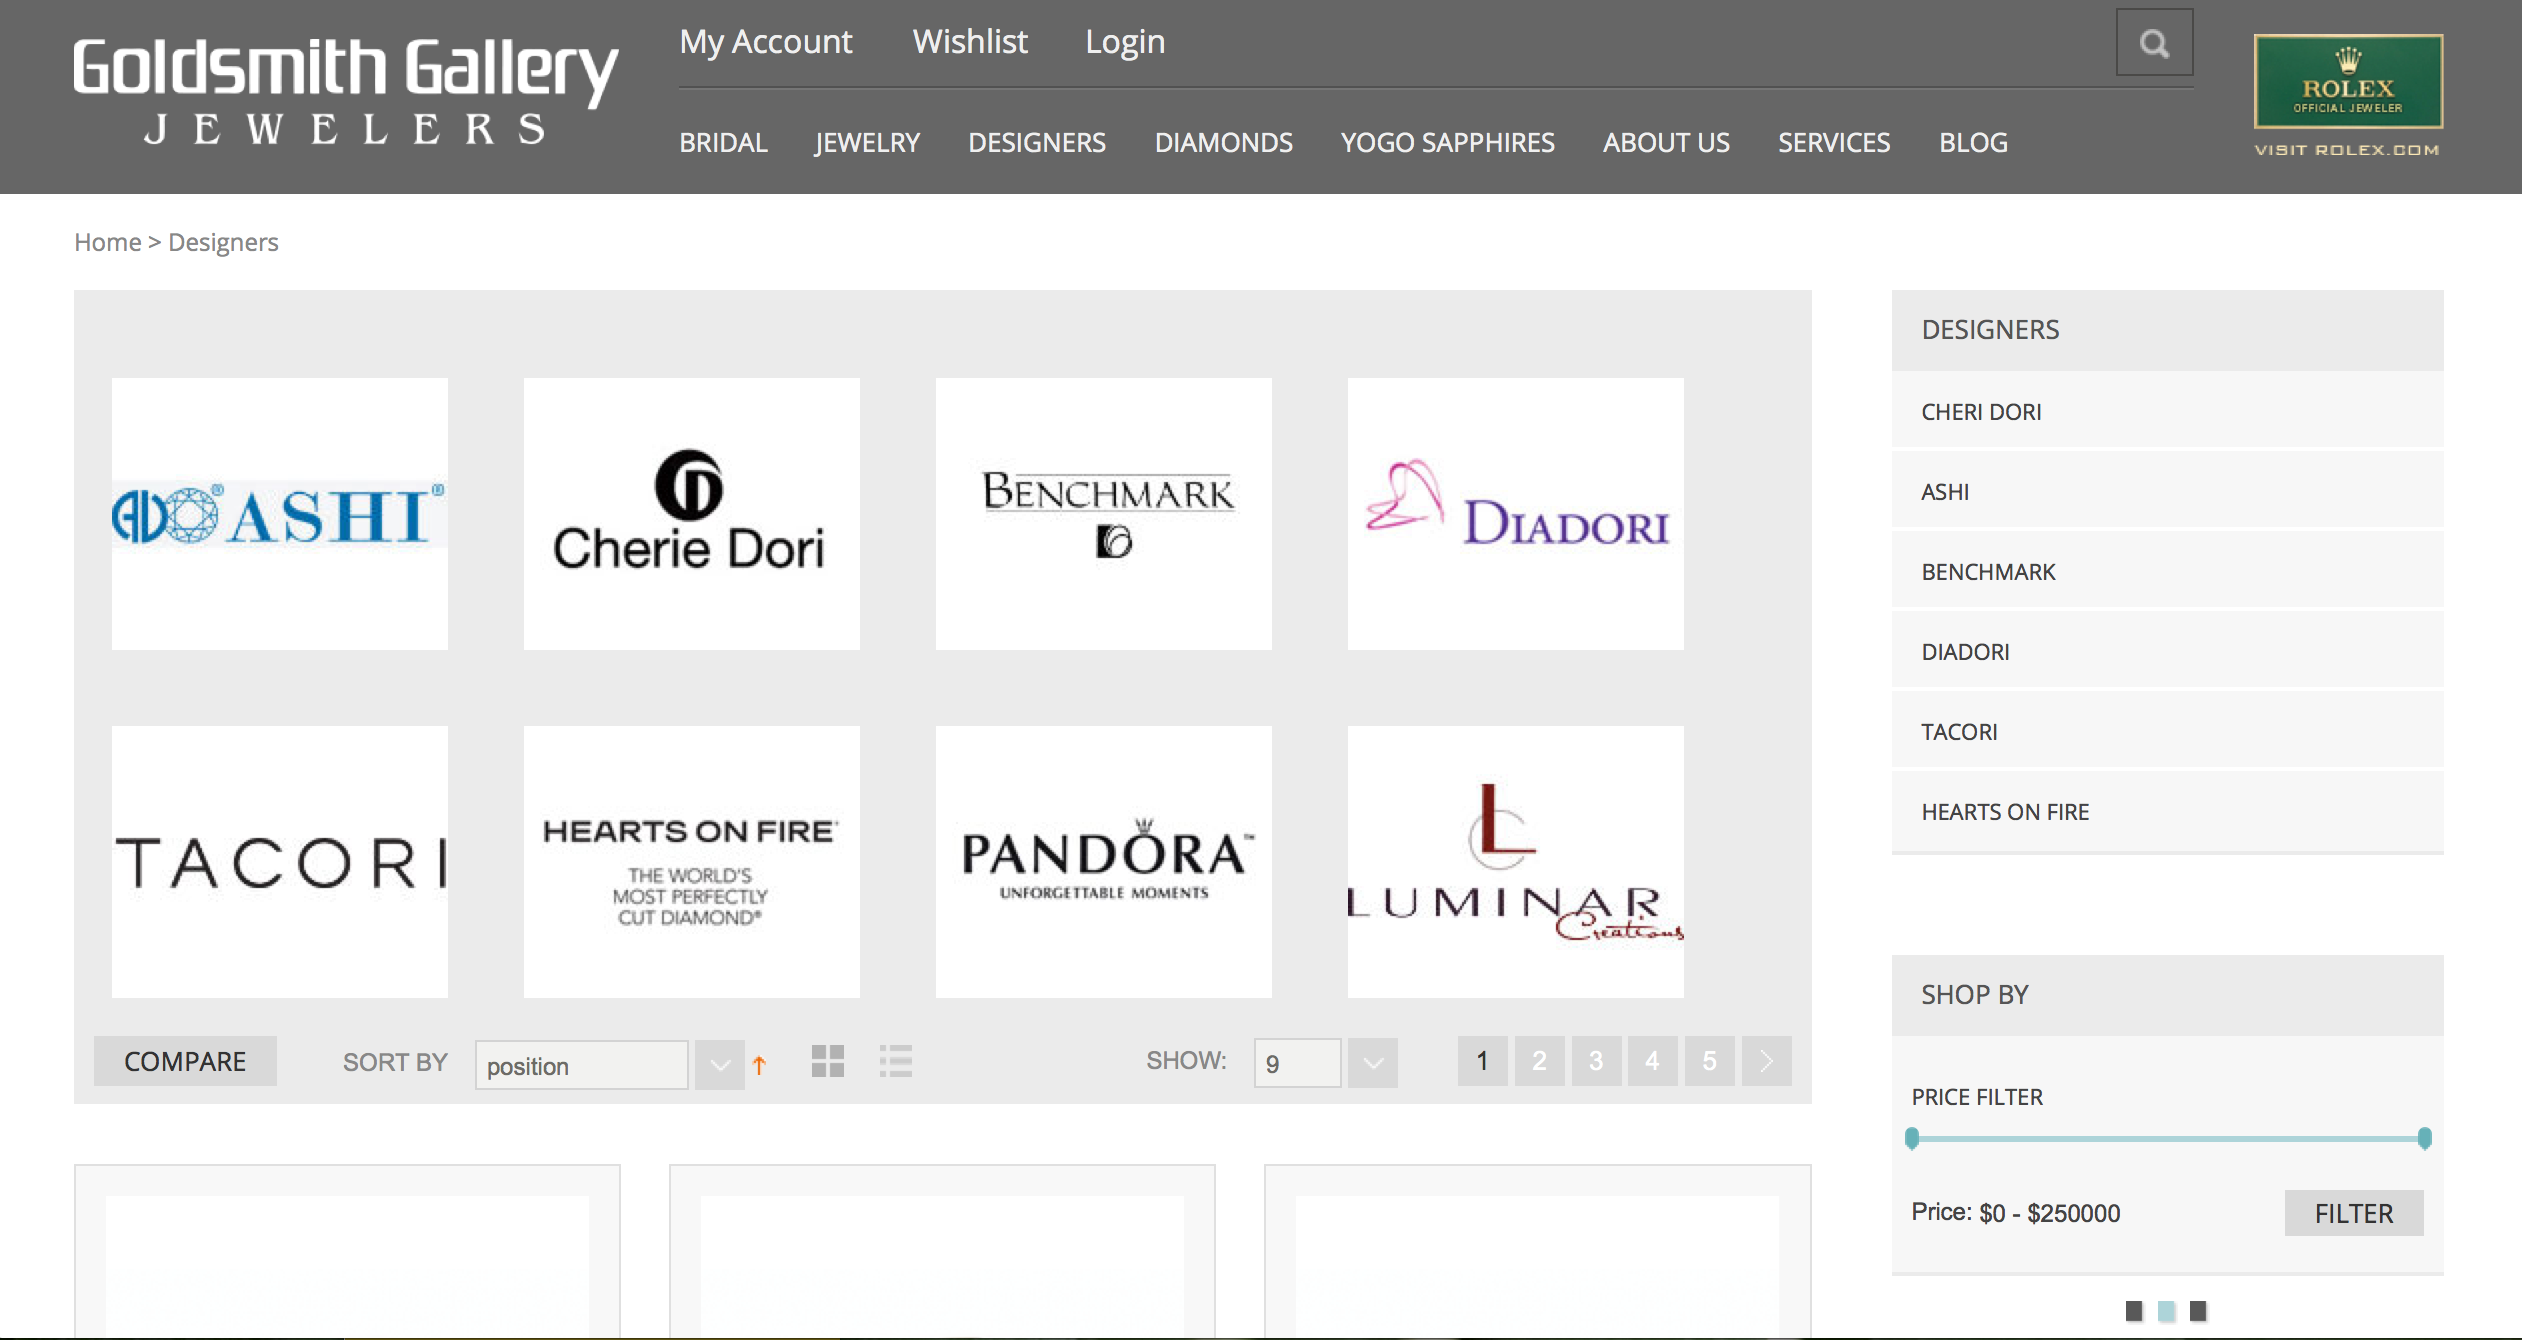Open Diadori in sidebar
Image resolution: width=2522 pixels, height=1340 pixels.
tap(2167, 652)
